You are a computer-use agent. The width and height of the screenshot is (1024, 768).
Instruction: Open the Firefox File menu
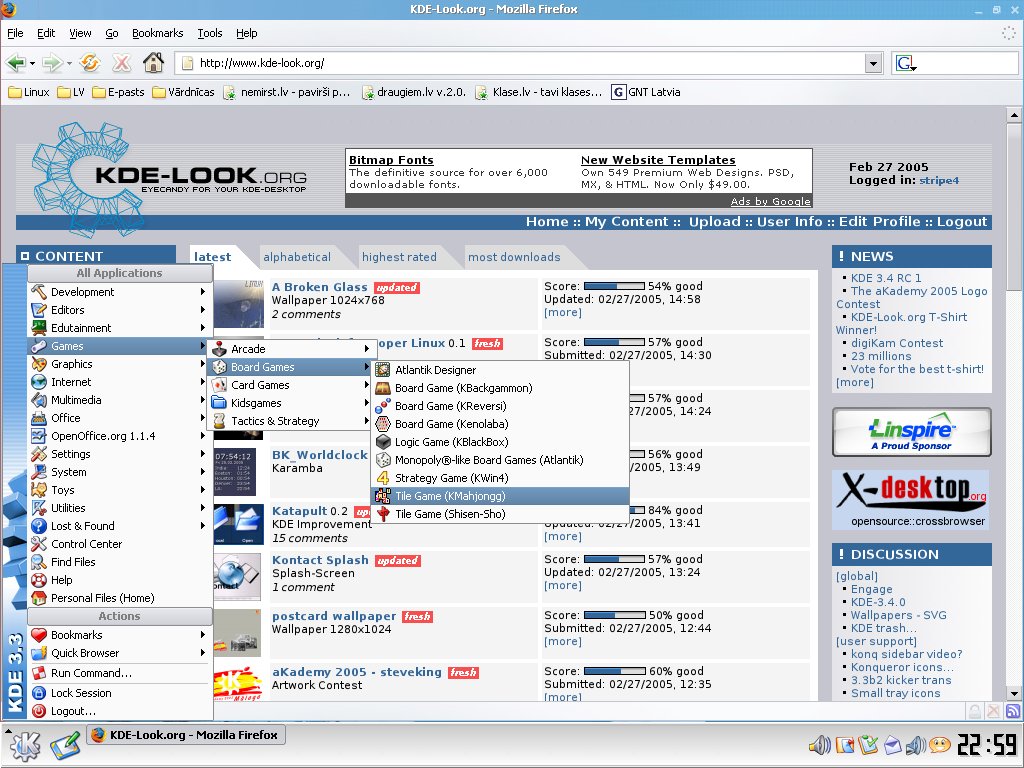point(15,33)
